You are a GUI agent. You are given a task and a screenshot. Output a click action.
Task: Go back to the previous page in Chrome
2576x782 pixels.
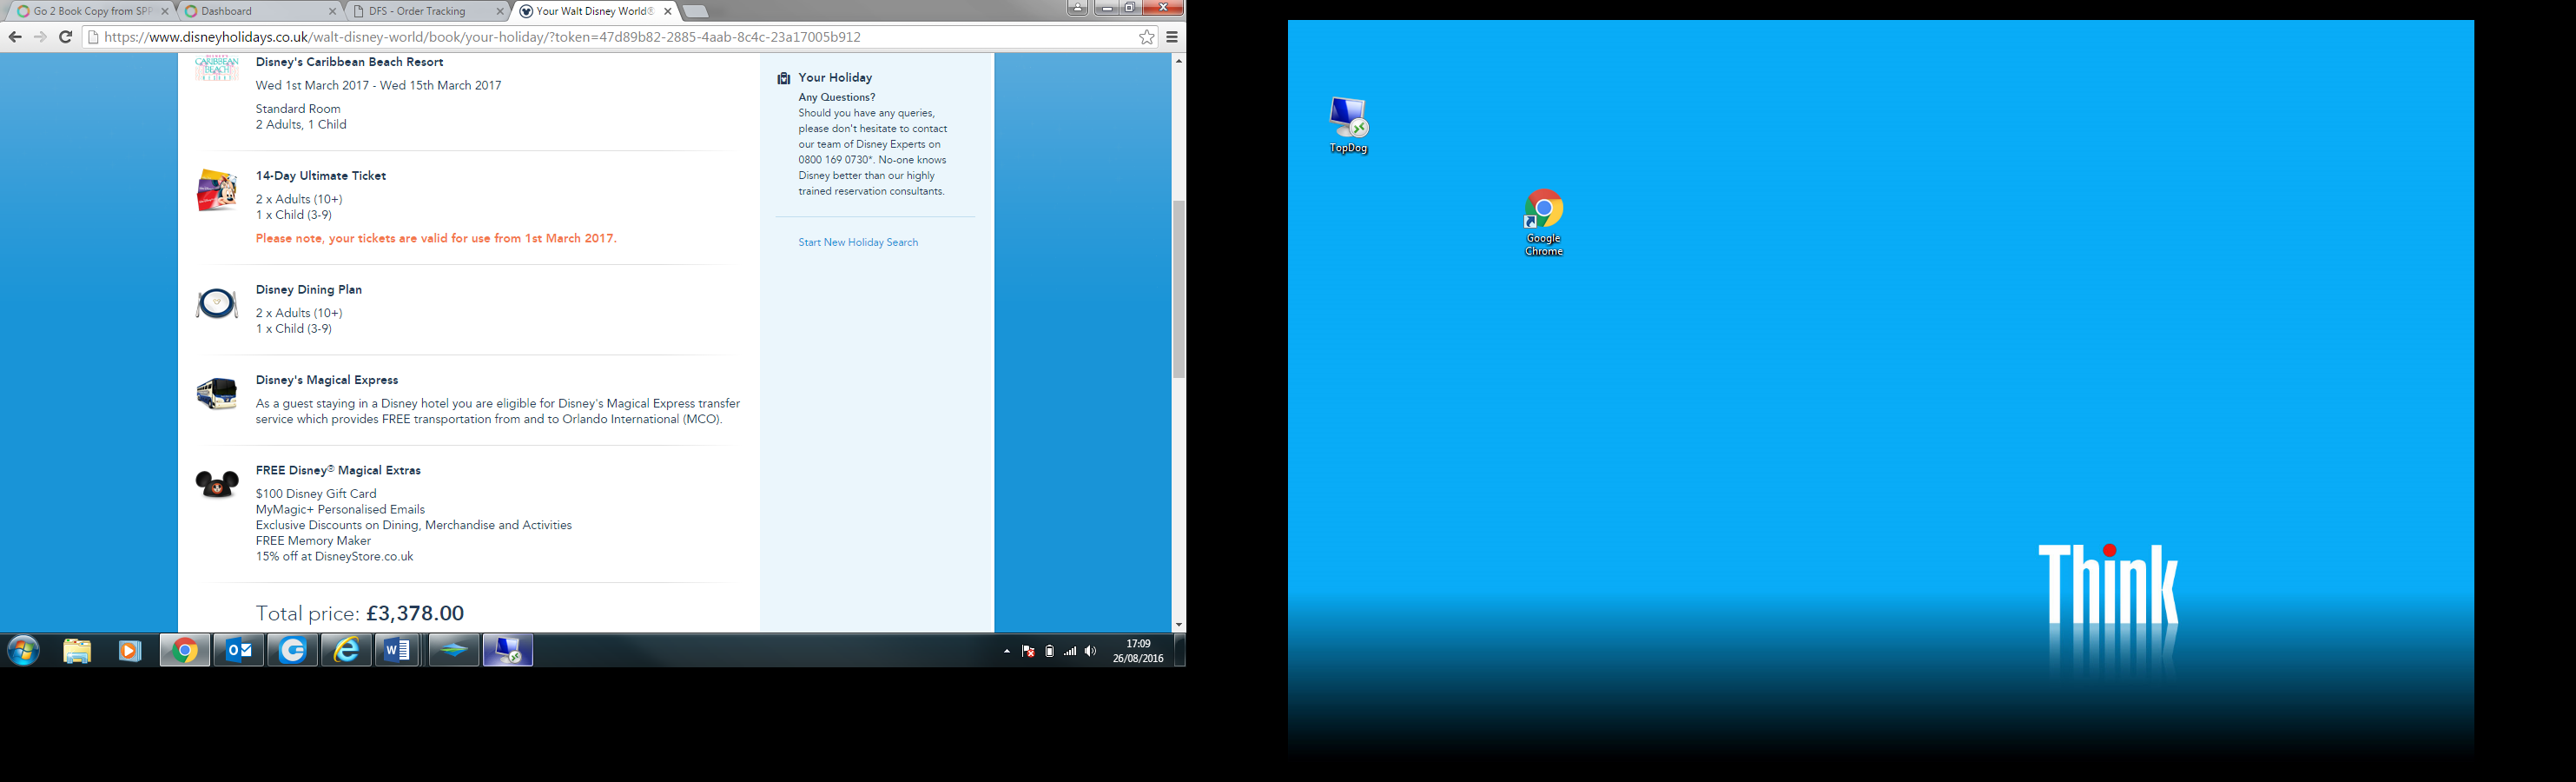15,37
